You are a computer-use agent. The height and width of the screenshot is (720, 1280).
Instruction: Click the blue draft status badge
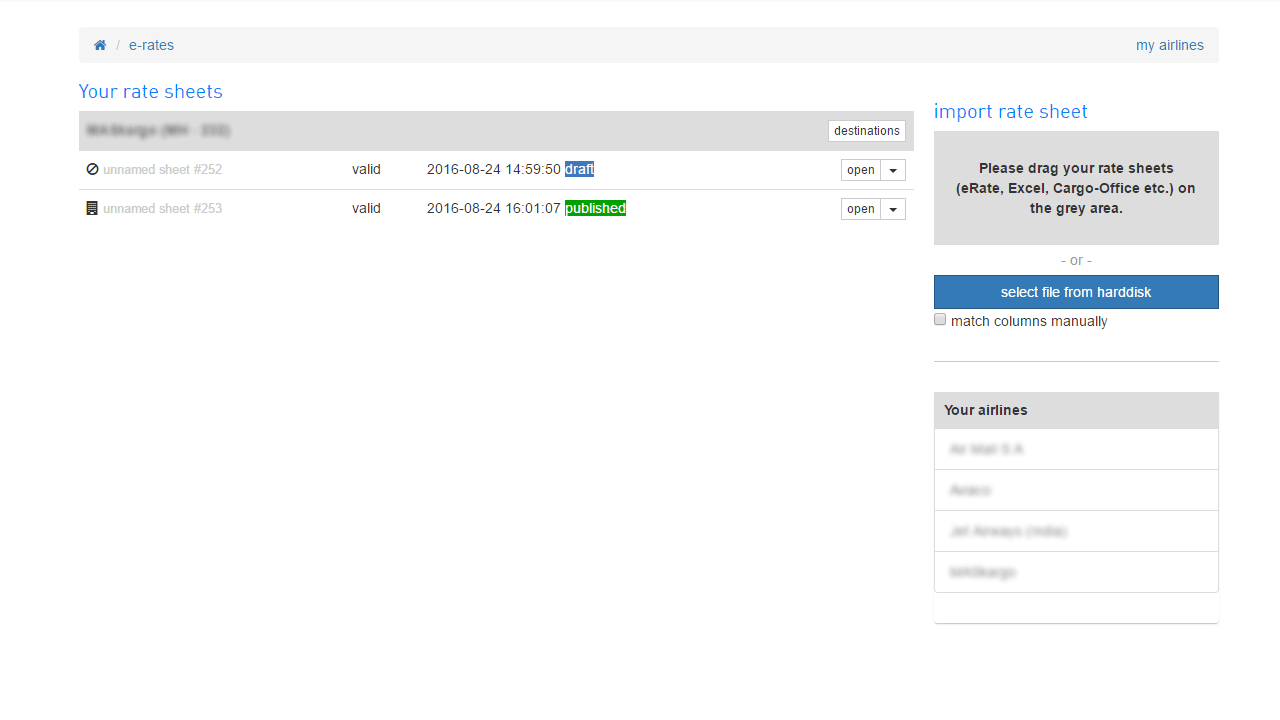579,169
